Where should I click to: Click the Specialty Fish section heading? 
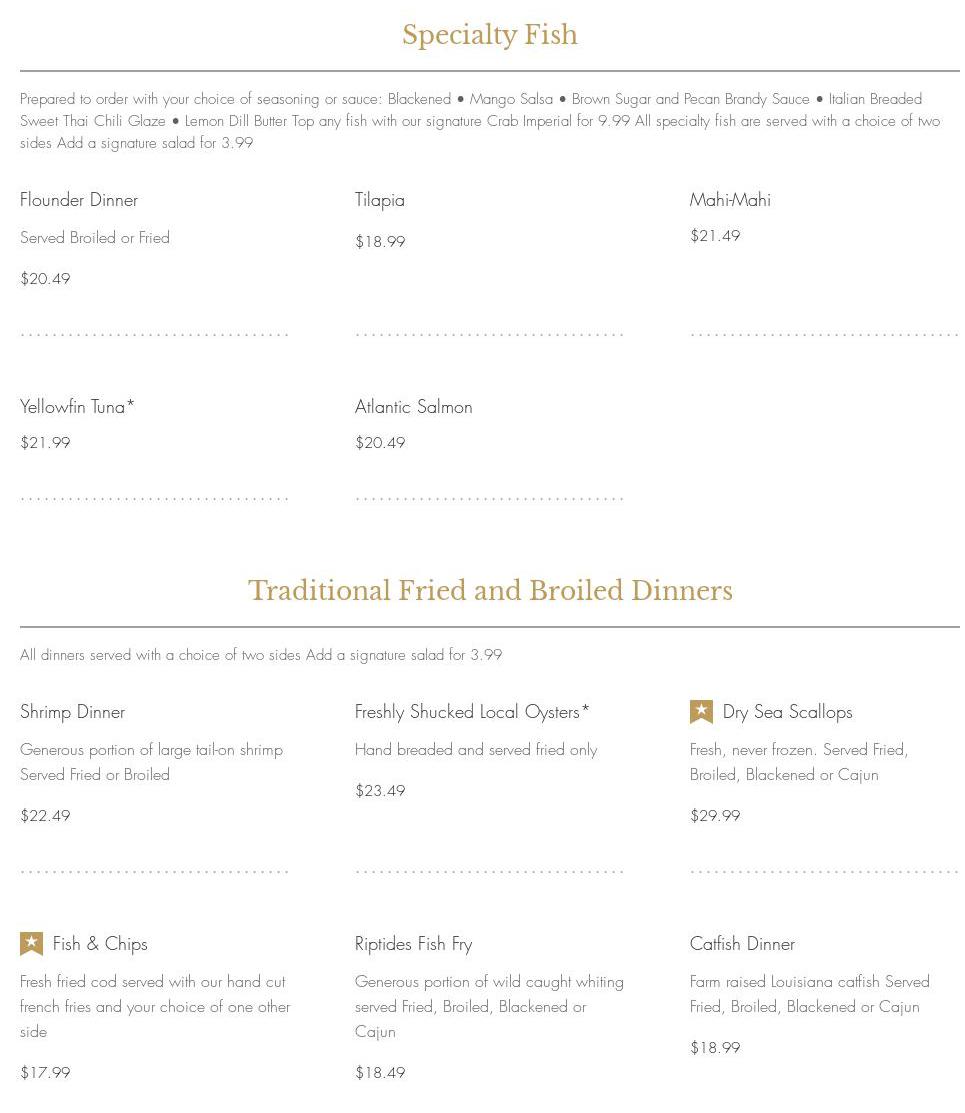coord(490,35)
